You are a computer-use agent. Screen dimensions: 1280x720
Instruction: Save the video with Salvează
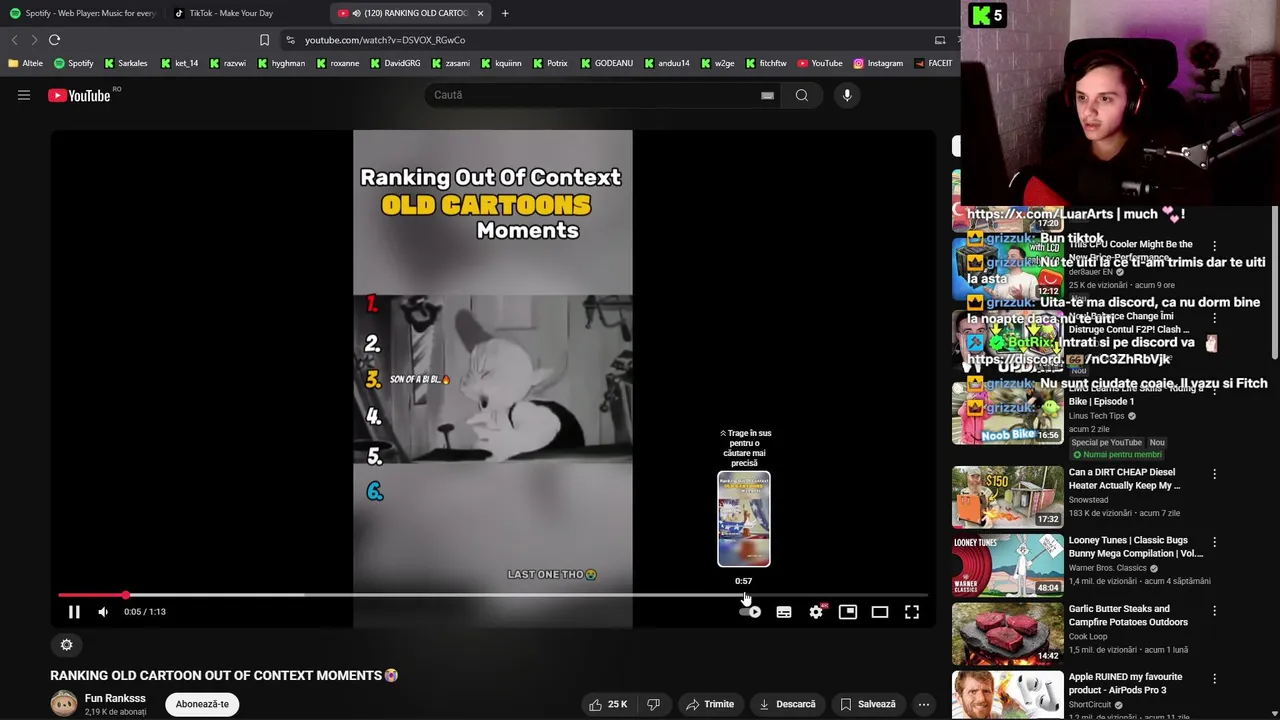click(x=868, y=704)
